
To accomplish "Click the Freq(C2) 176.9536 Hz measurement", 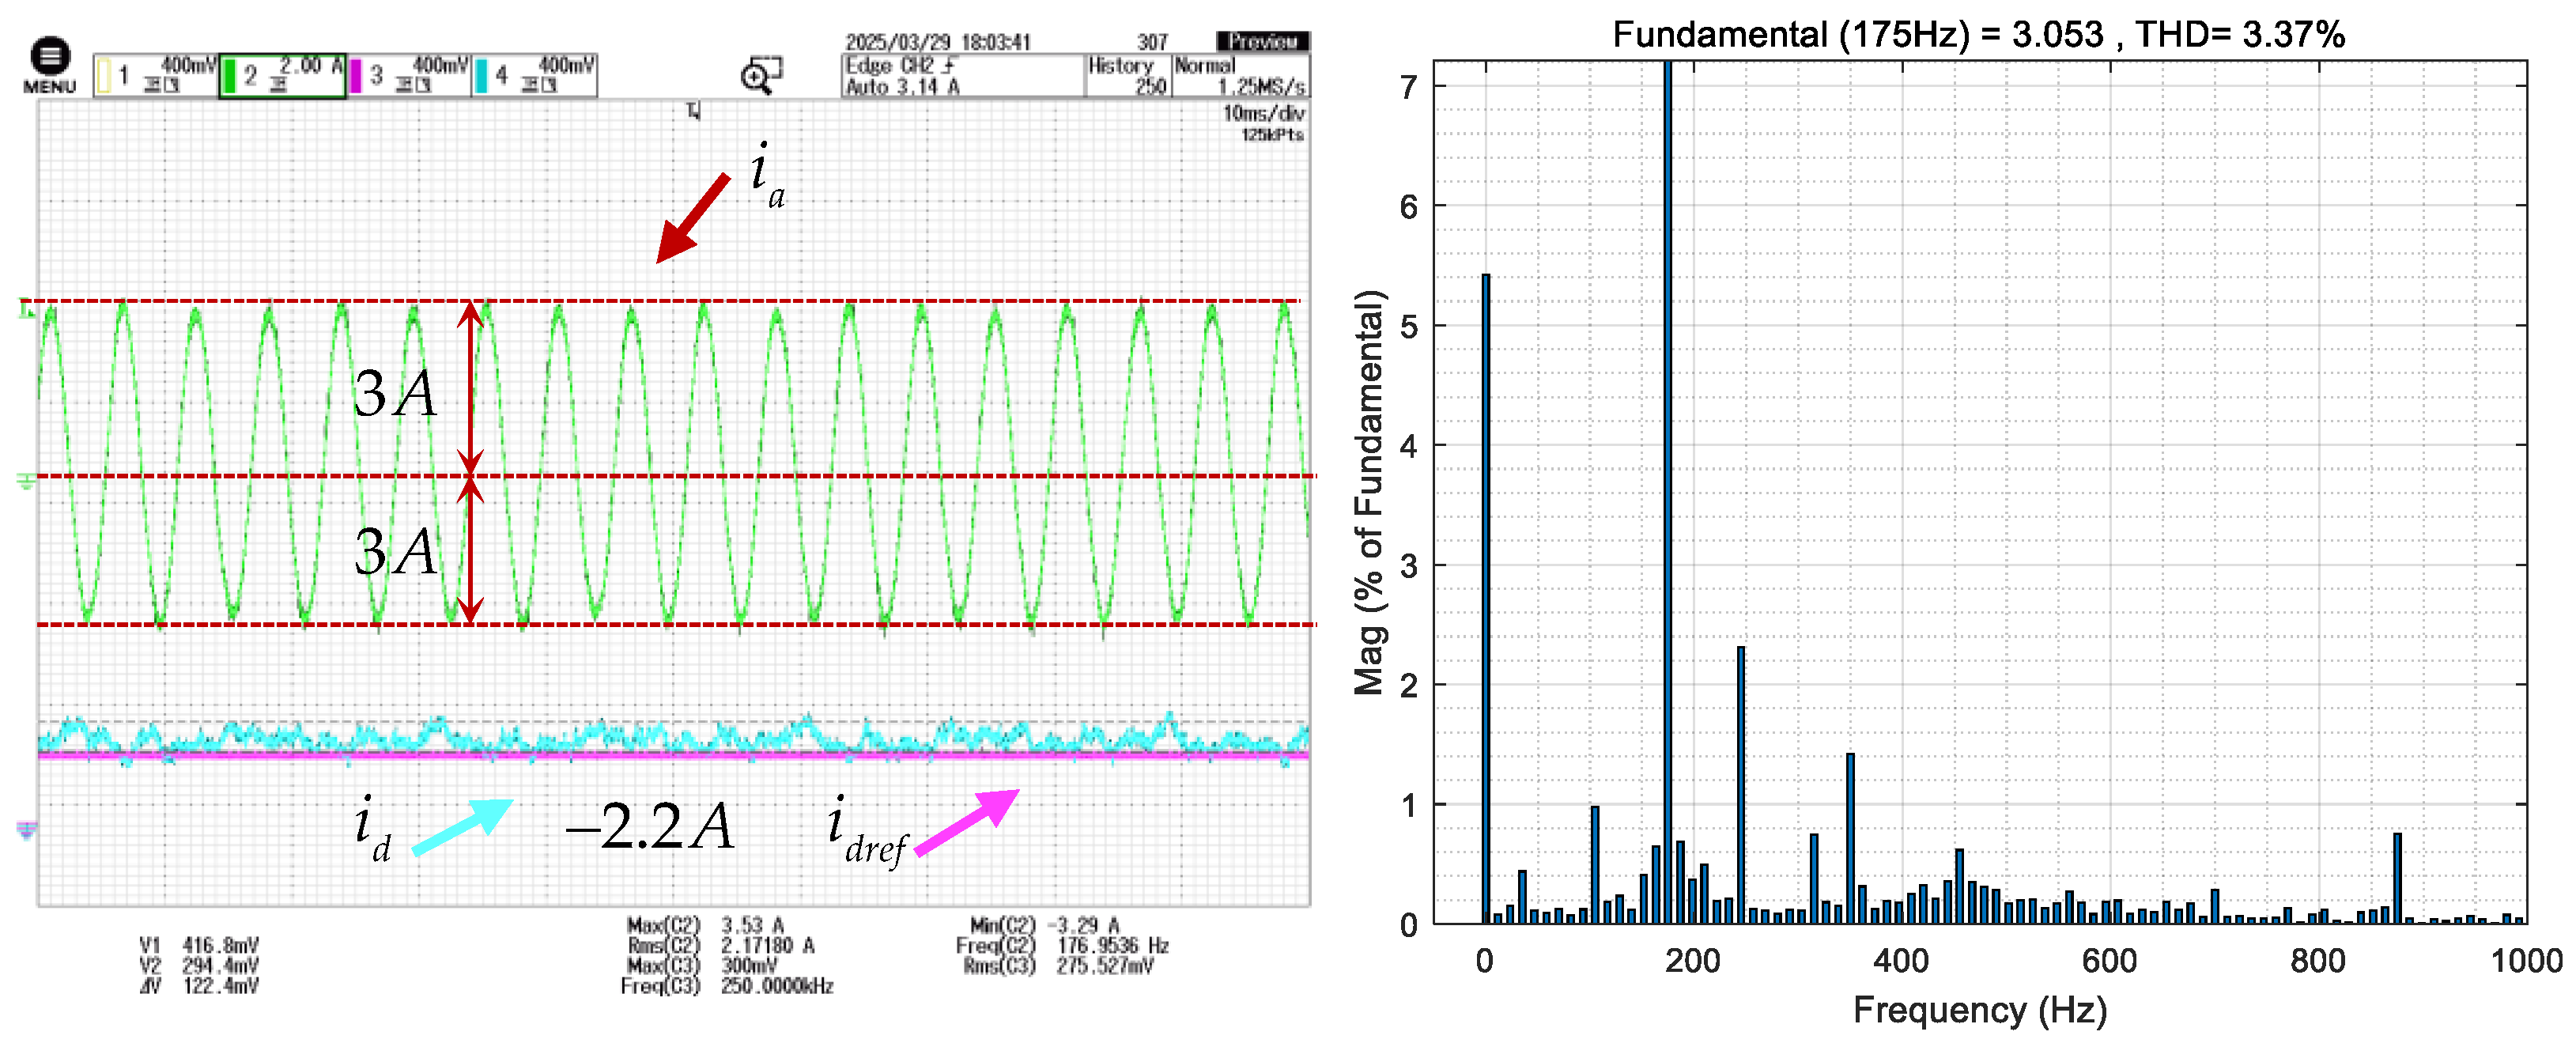I will pos(1061,945).
